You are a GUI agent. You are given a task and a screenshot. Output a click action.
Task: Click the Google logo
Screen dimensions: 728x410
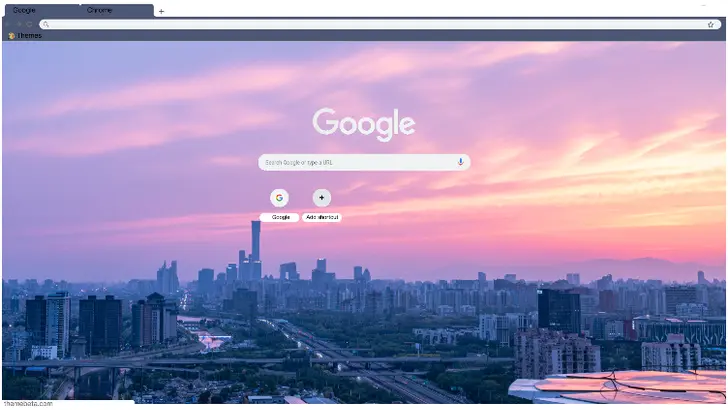point(363,124)
